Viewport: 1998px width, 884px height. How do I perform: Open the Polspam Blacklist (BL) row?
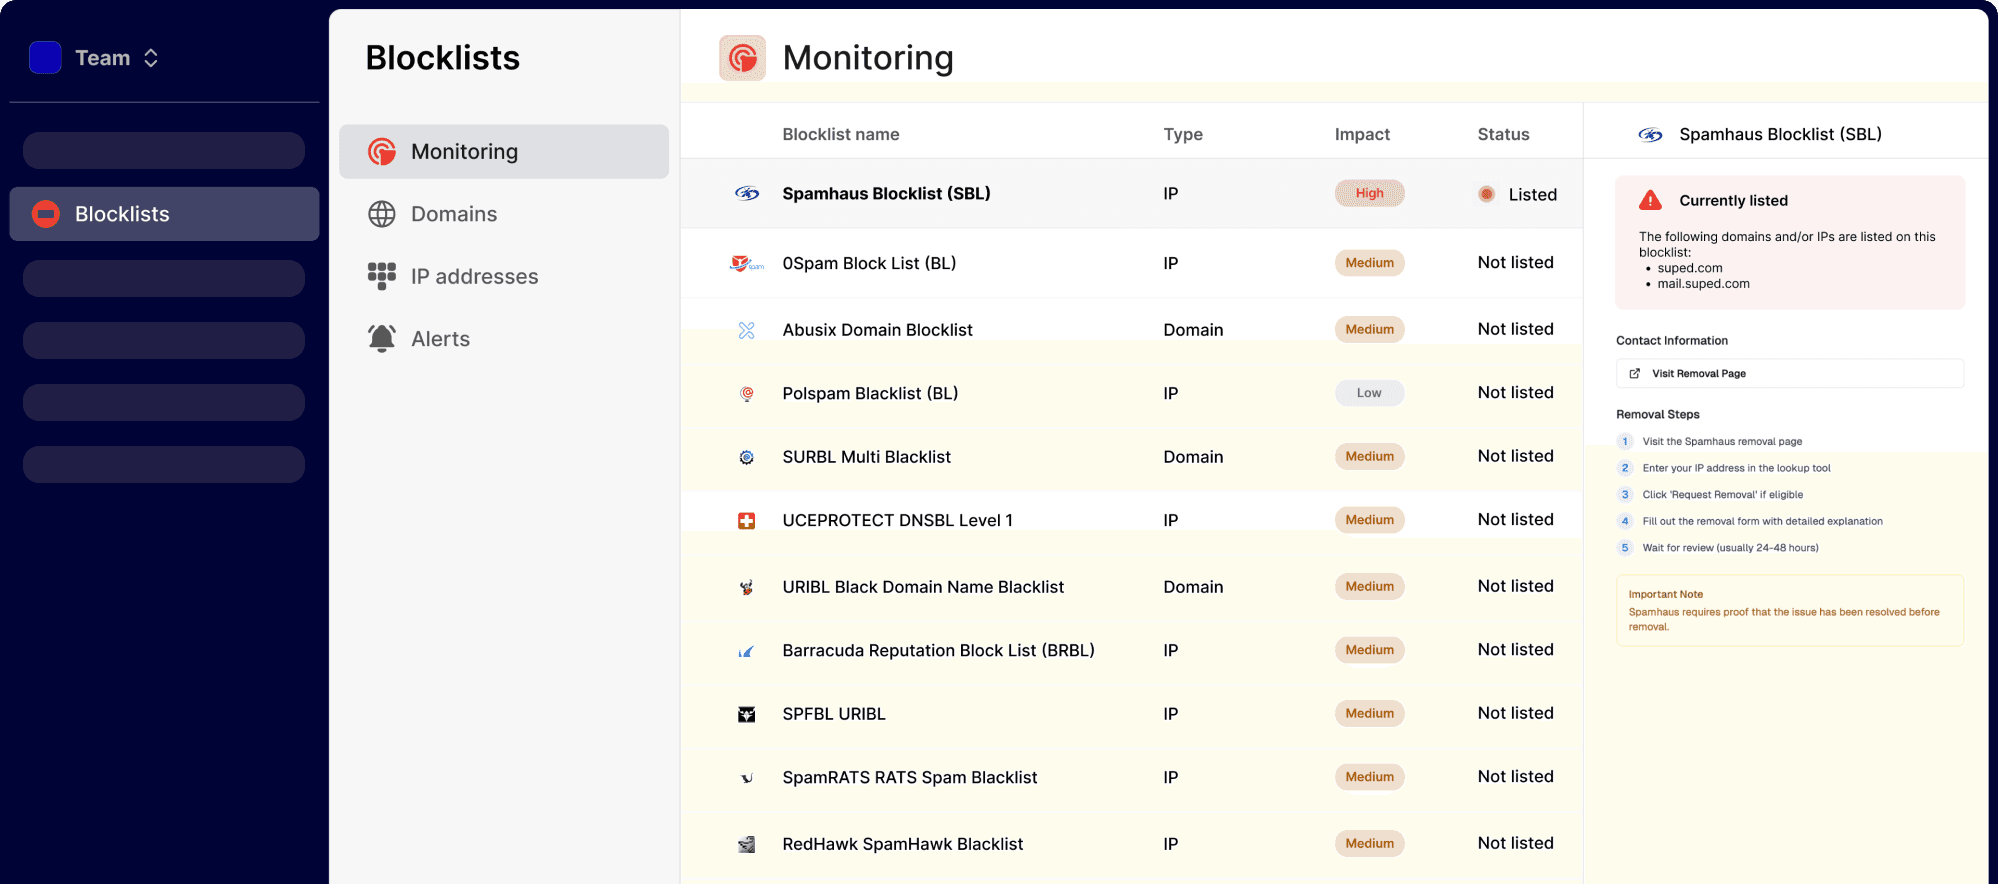coord(1131,394)
